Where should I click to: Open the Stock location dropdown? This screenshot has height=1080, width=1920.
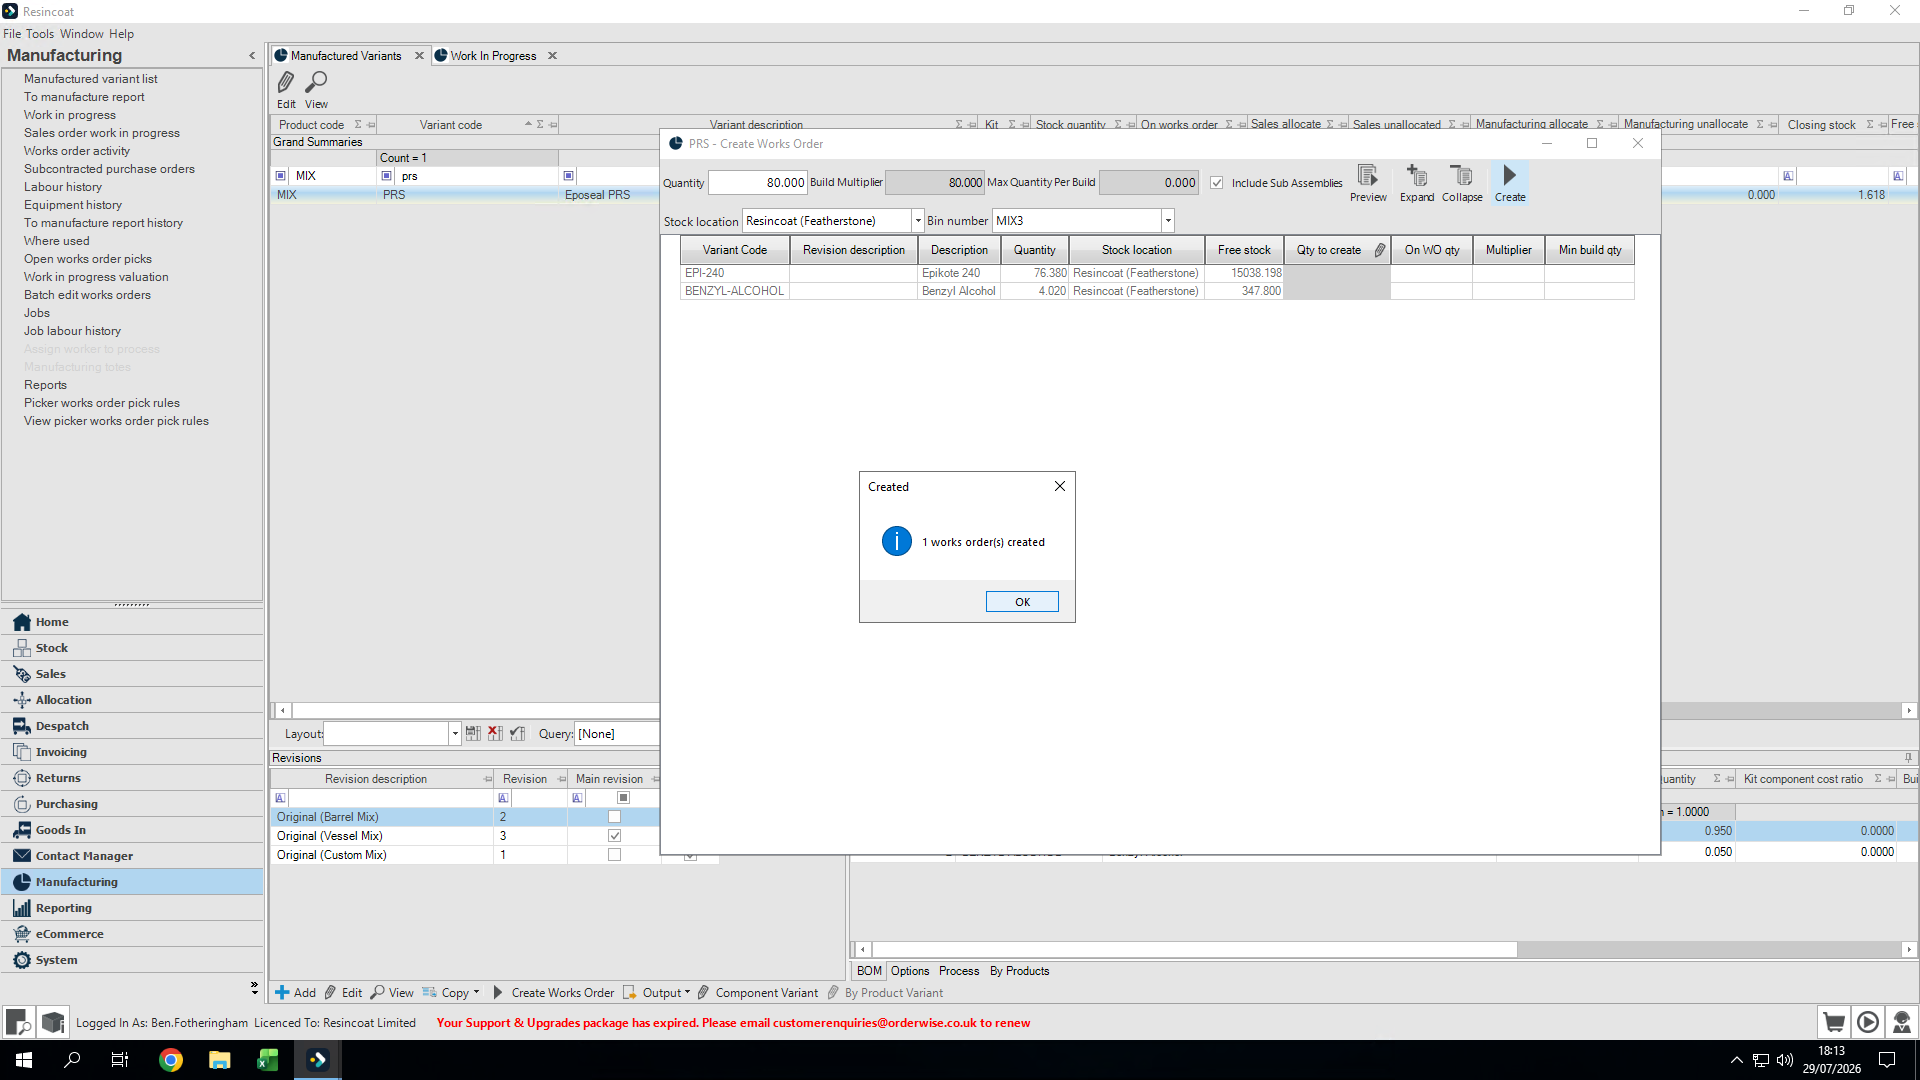click(918, 221)
